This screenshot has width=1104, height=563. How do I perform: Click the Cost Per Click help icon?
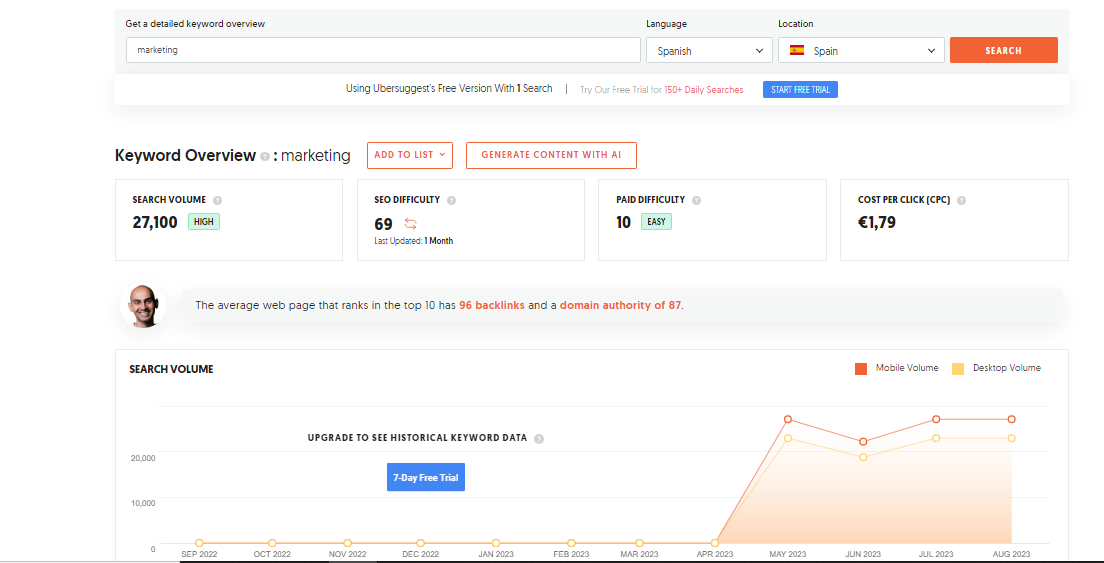pyautogui.click(x=962, y=200)
